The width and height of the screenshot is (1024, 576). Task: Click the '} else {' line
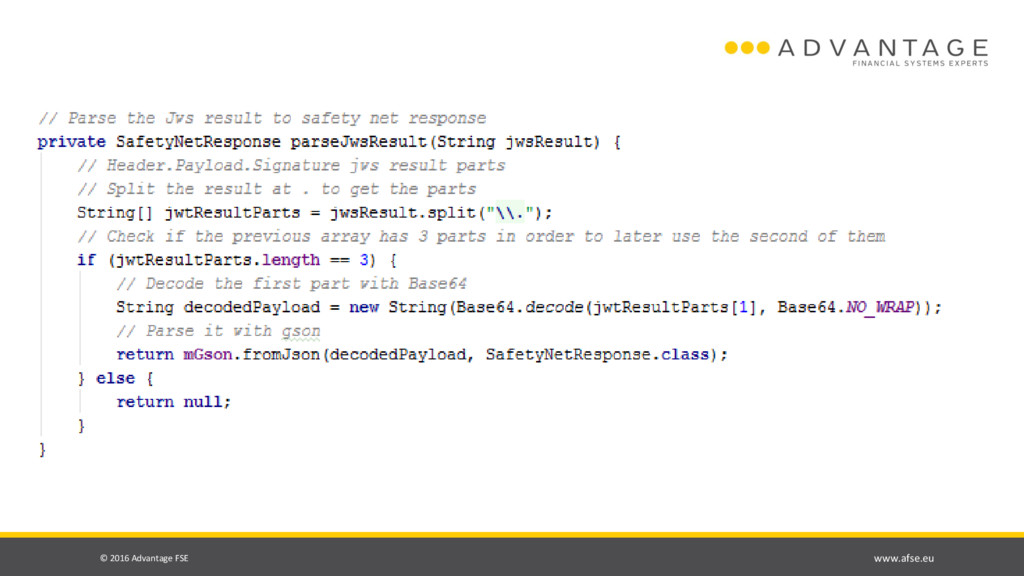tap(116, 379)
